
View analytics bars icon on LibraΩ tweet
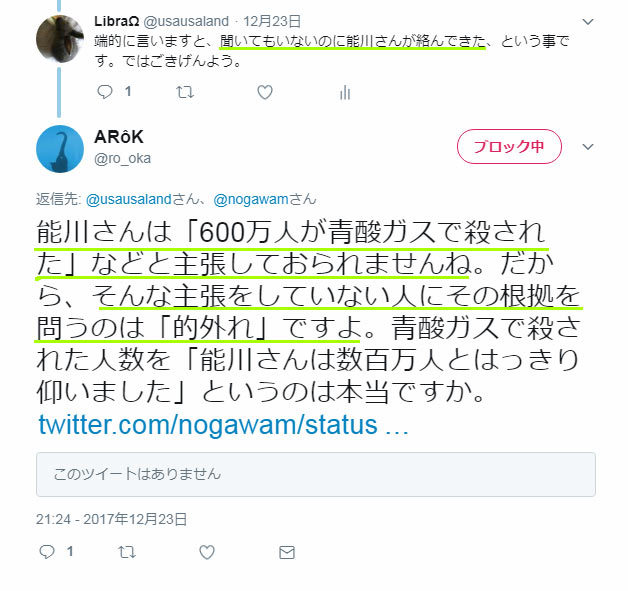tap(345, 93)
